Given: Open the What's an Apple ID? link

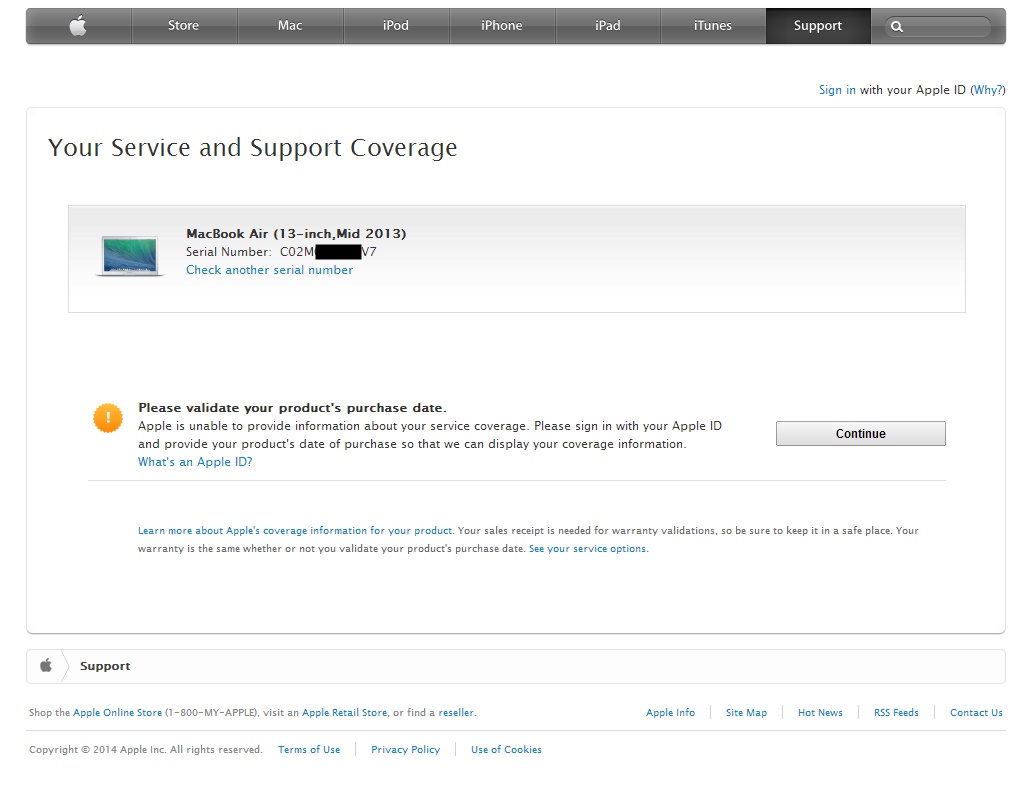Looking at the screenshot, I should point(195,462).
